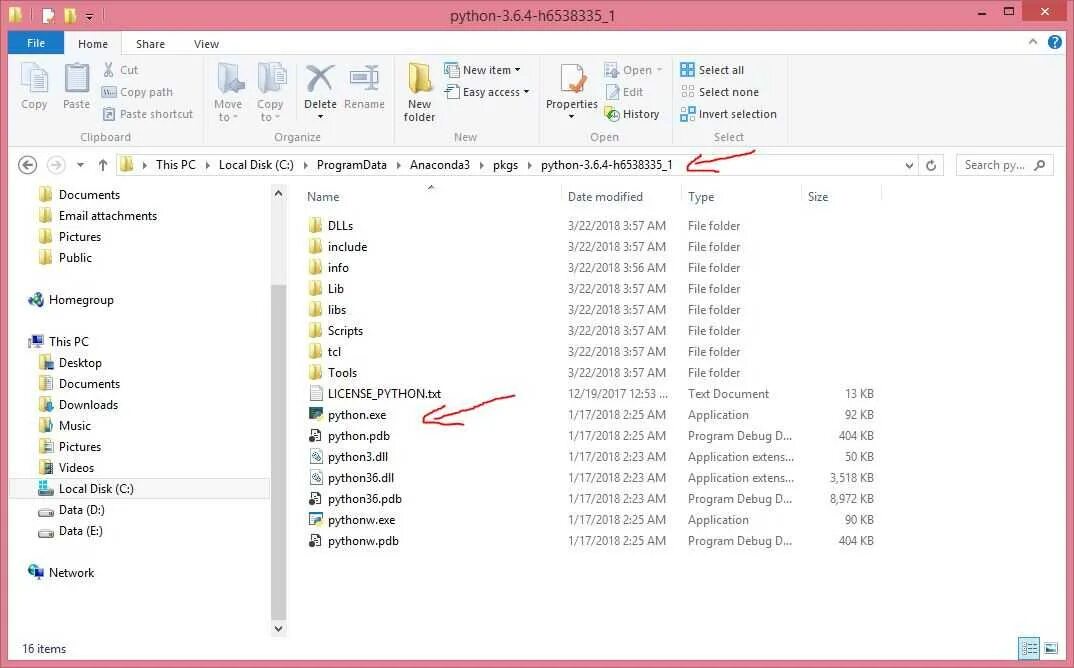Click the navigation pane scroll-down arrow

point(278,628)
